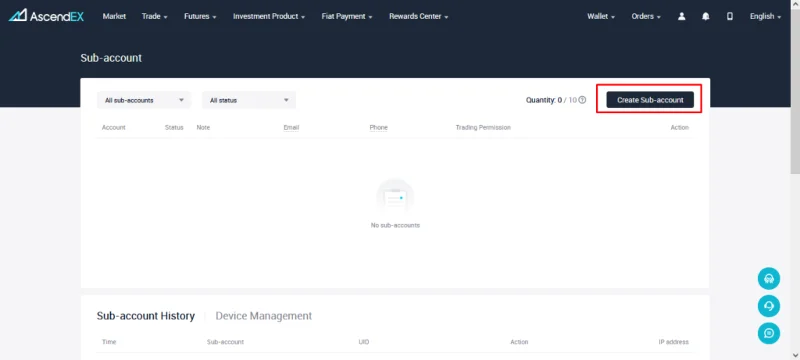Screen dimensions: 800x360
Task: Expand the Investment Product menu
Action: [269, 16]
